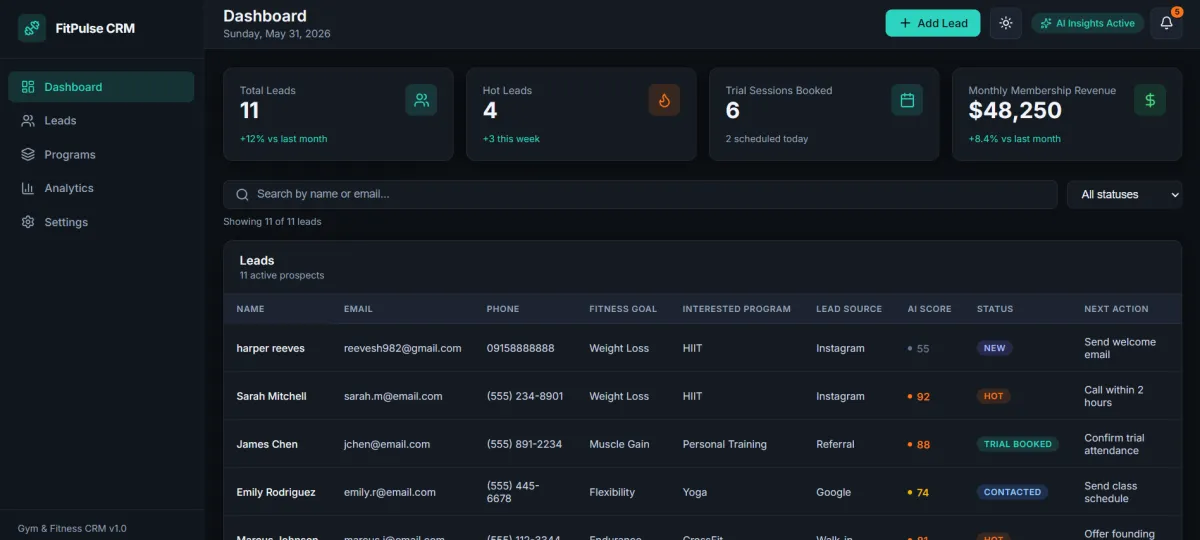Sort by NEXT ACTION column header
Screen dimensions: 1200x540
[1116, 309]
